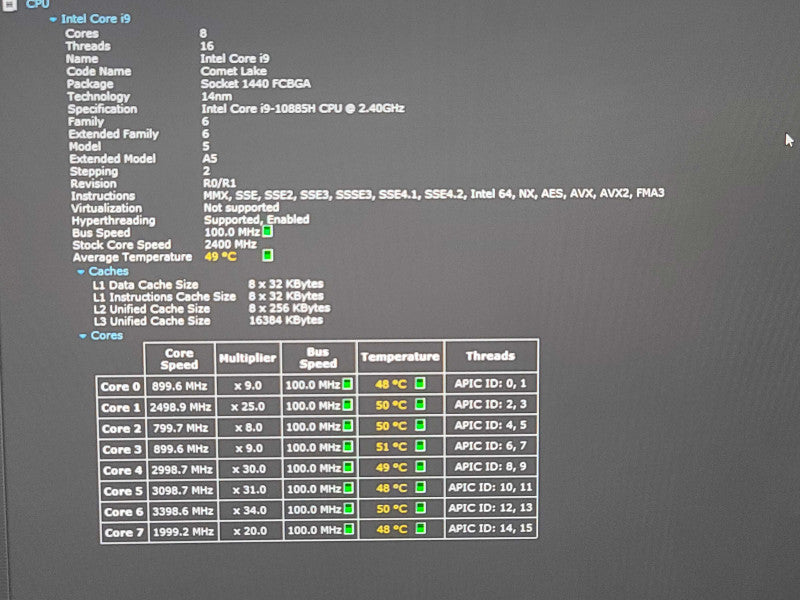
Task: Click the Virtualization row label
Action: click(107, 208)
